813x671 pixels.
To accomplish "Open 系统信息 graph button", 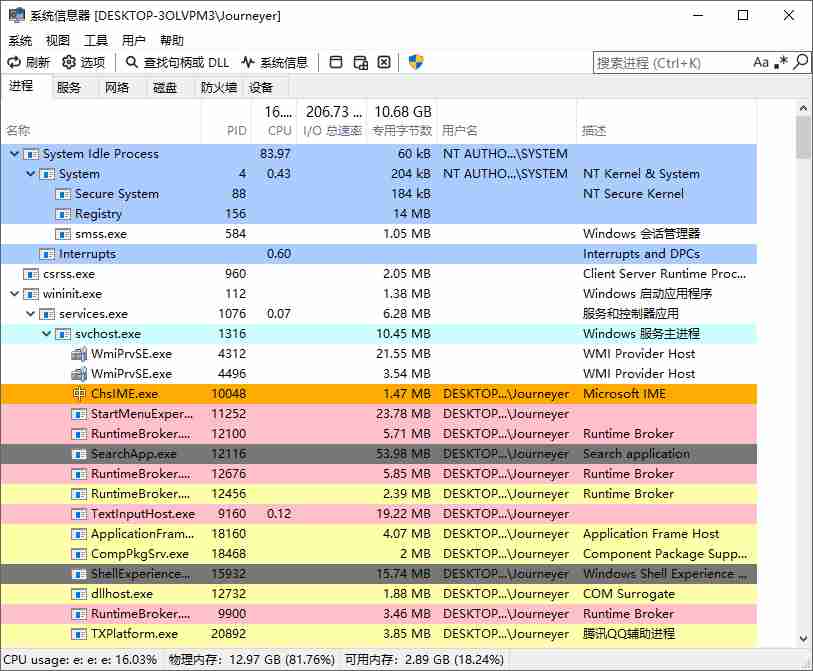I will (x=275, y=63).
